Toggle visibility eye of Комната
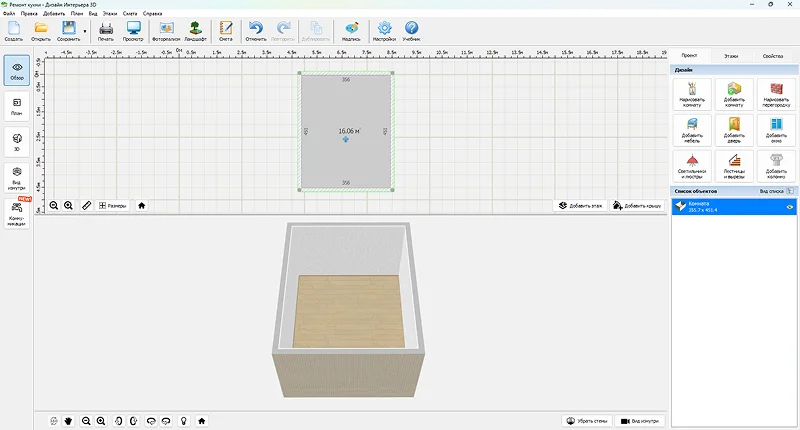 coord(789,207)
